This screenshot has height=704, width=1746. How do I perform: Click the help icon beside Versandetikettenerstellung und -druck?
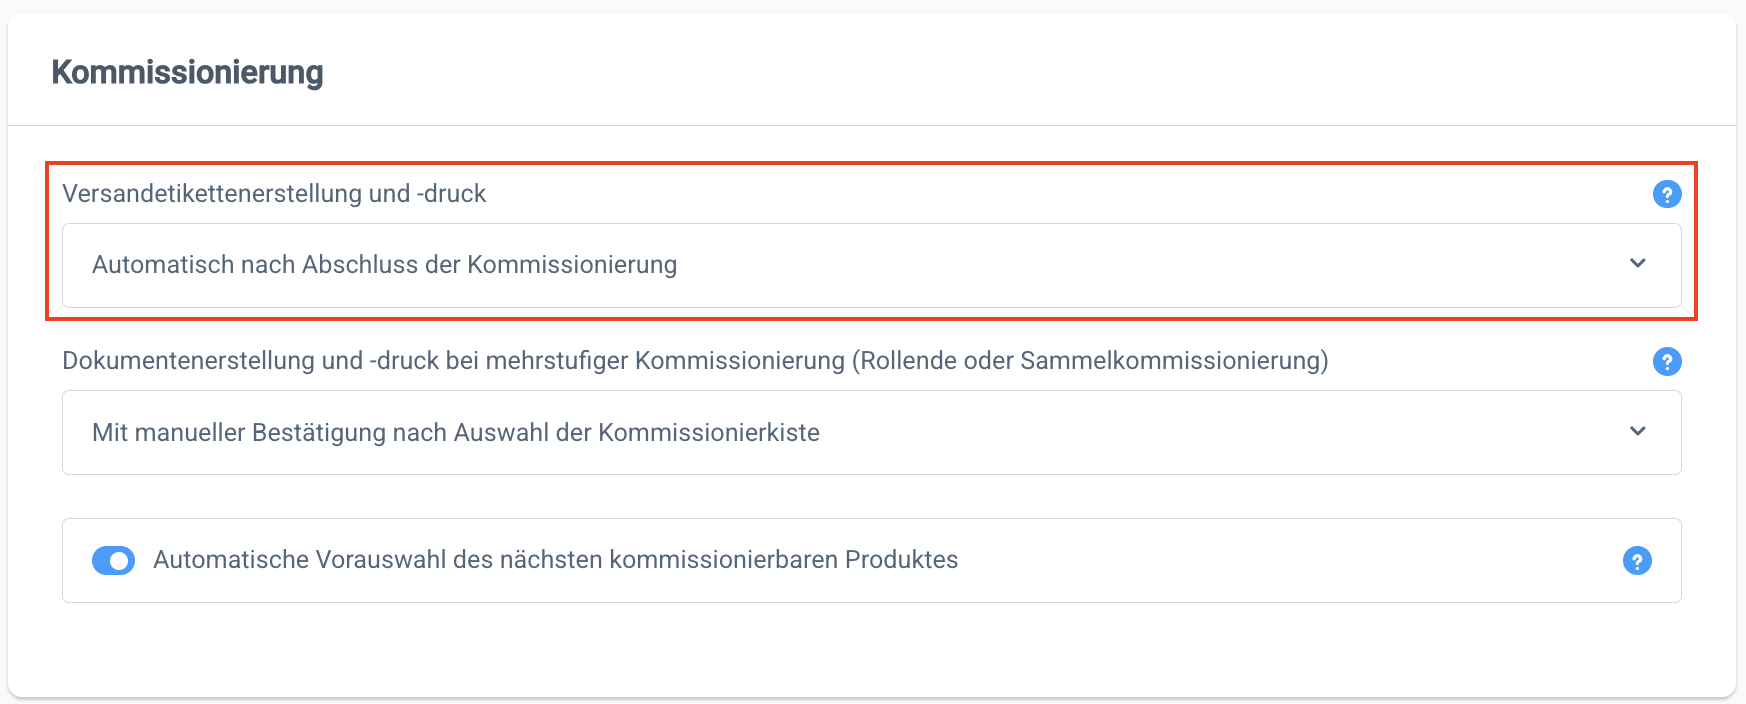pyautogui.click(x=1668, y=194)
